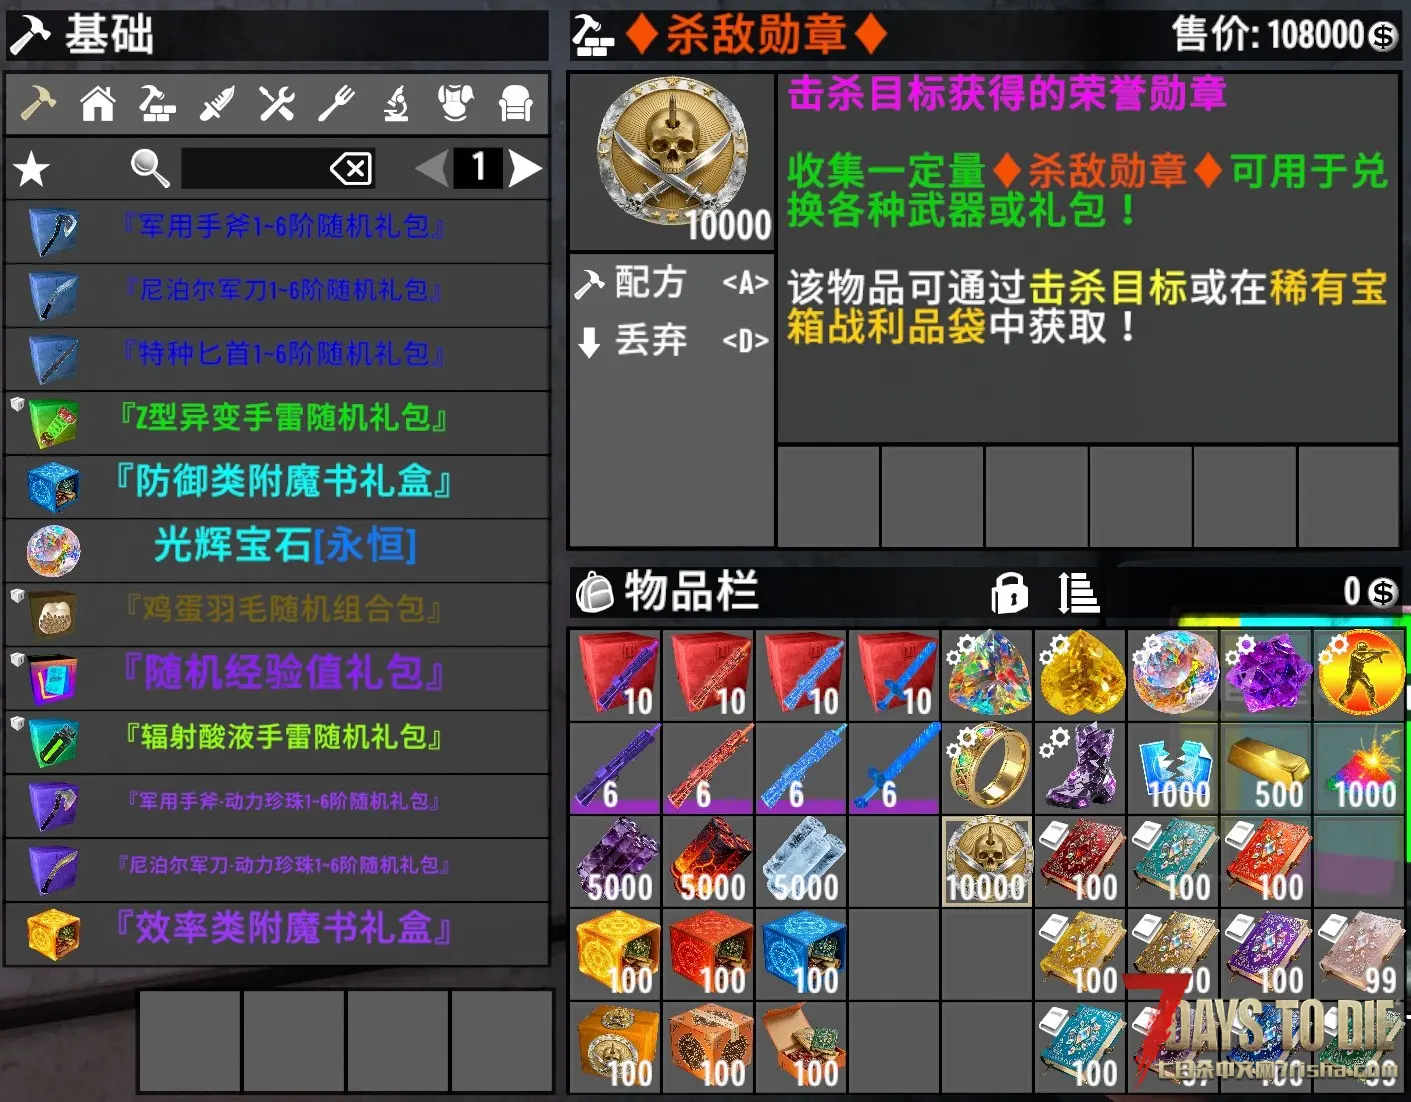Select the sword weapons category icon
The width and height of the screenshot is (1411, 1102).
(x=217, y=104)
